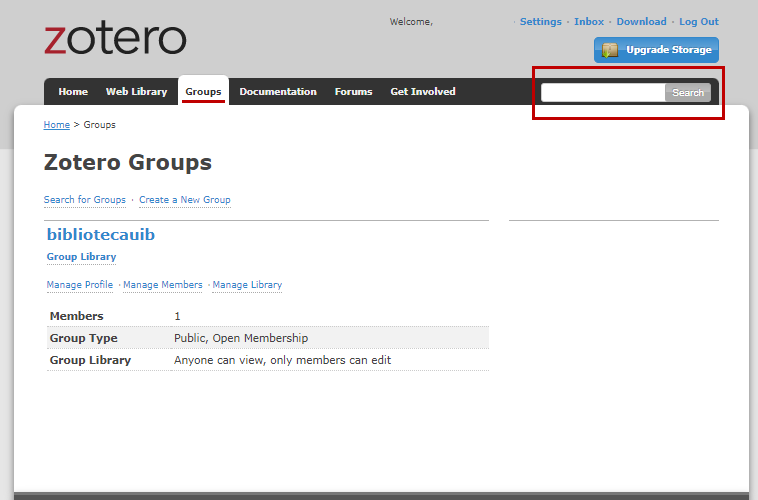Click Create a New Group
This screenshot has height=500, width=758.
(185, 200)
